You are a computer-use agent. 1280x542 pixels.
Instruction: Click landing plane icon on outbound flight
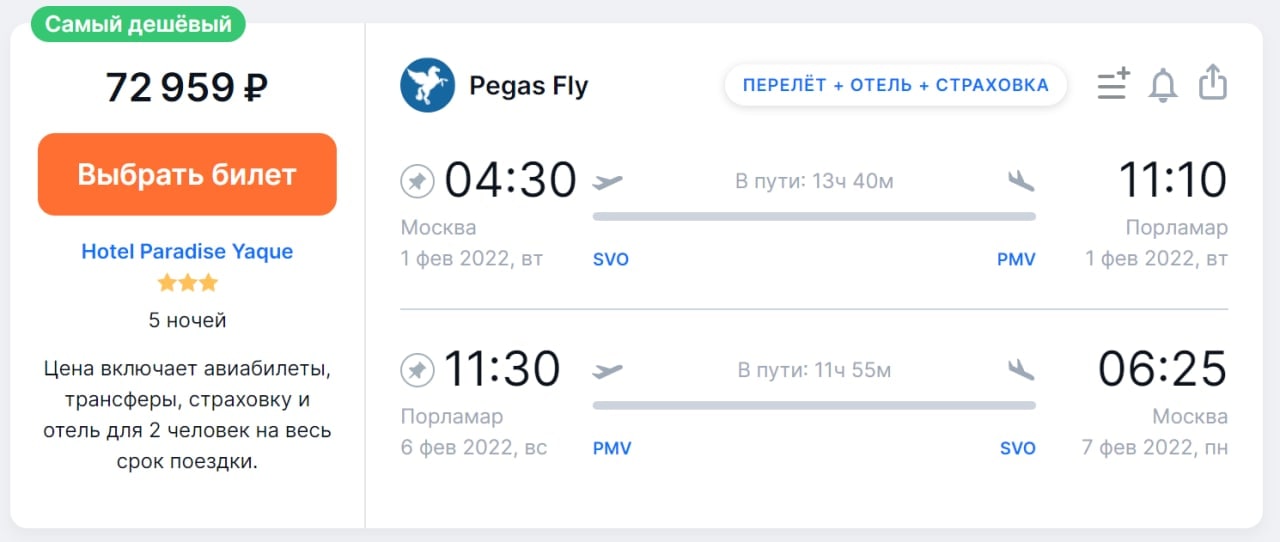pos(1021,181)
